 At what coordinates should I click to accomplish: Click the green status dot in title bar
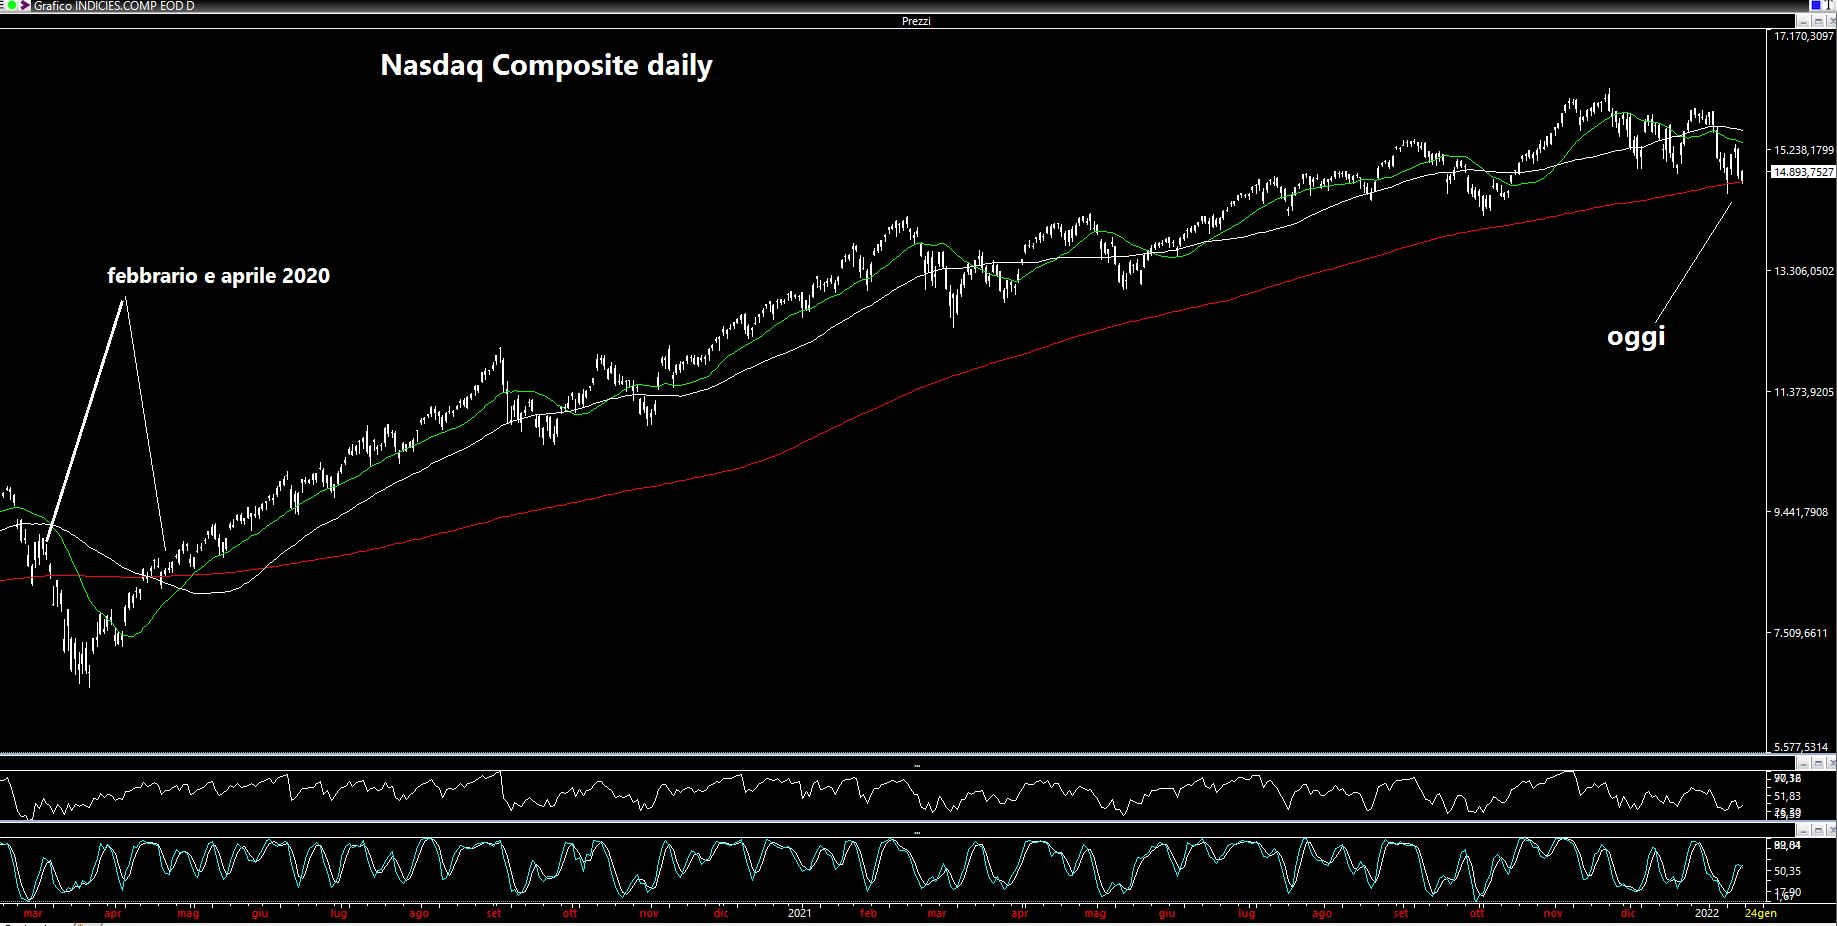12,5
